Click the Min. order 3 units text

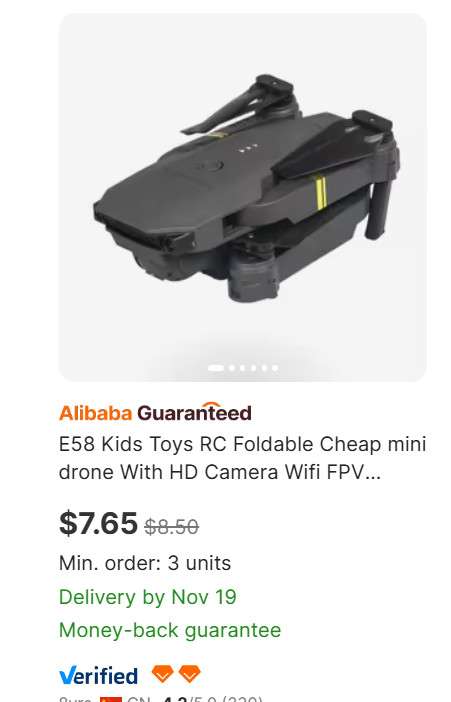[x=145, y=563]
